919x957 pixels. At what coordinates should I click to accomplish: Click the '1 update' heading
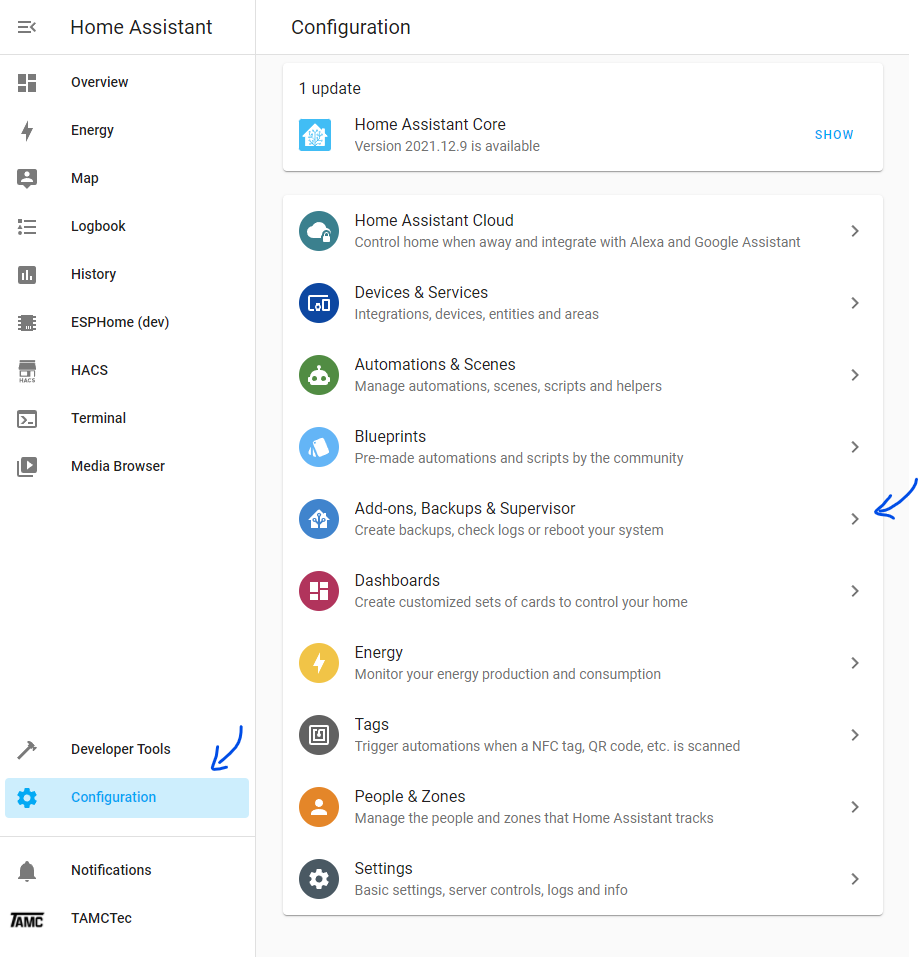(330, 89)
